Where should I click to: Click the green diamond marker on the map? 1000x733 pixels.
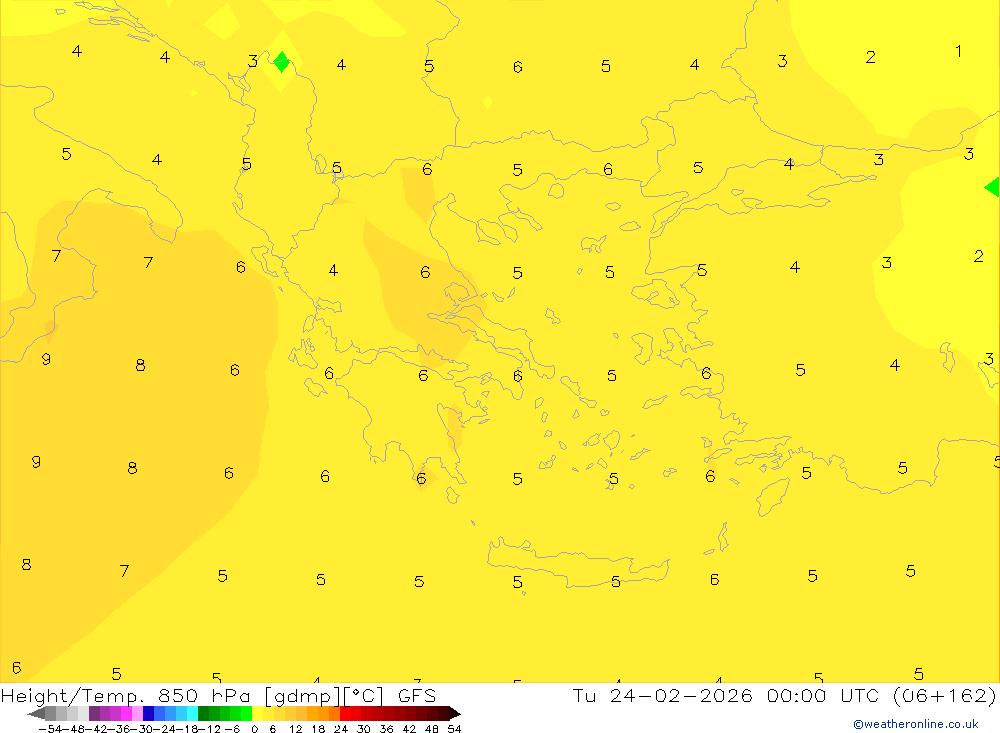coord(281,62)
